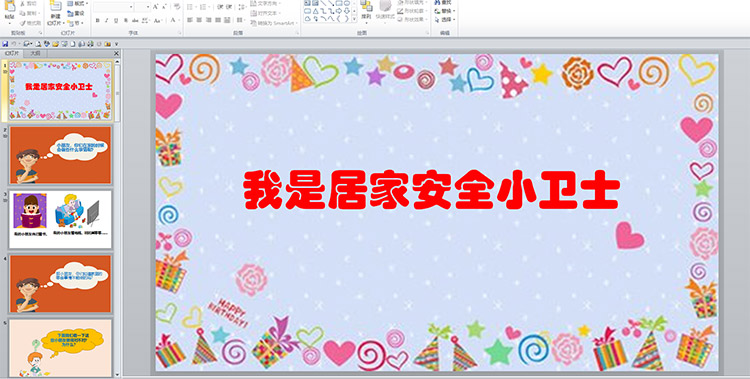Click the Undo icon in quick access toolbar
Viewport: 750px width, 379px height.
point(14,44)
